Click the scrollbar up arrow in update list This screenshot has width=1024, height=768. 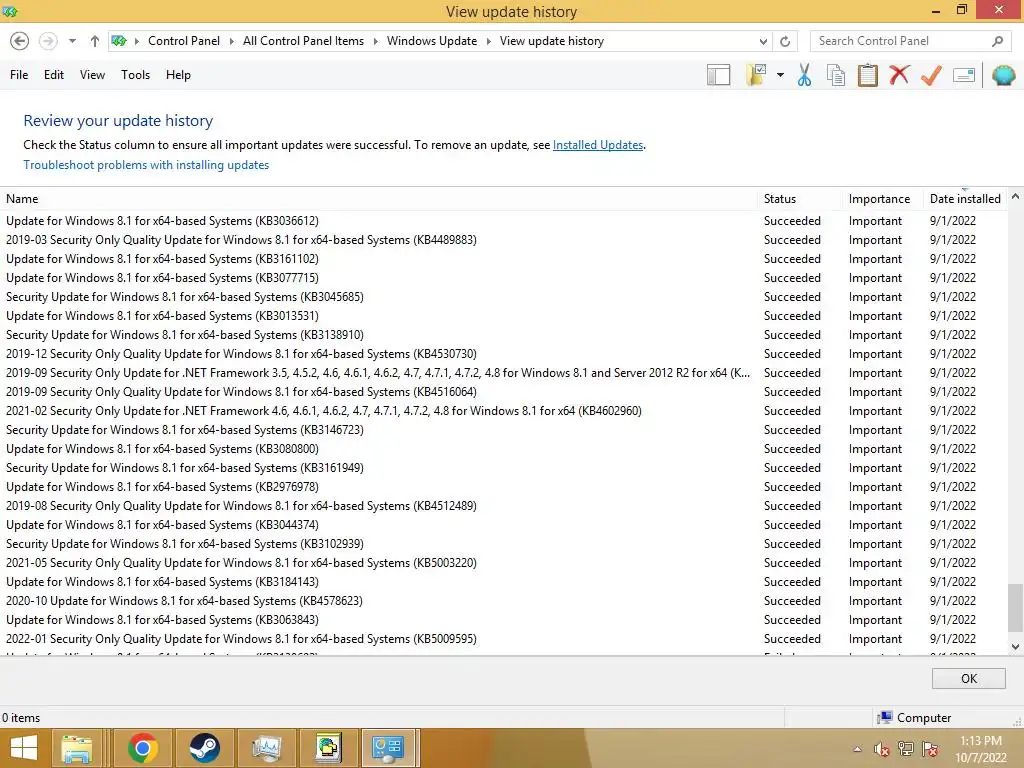pos(1015,196)
